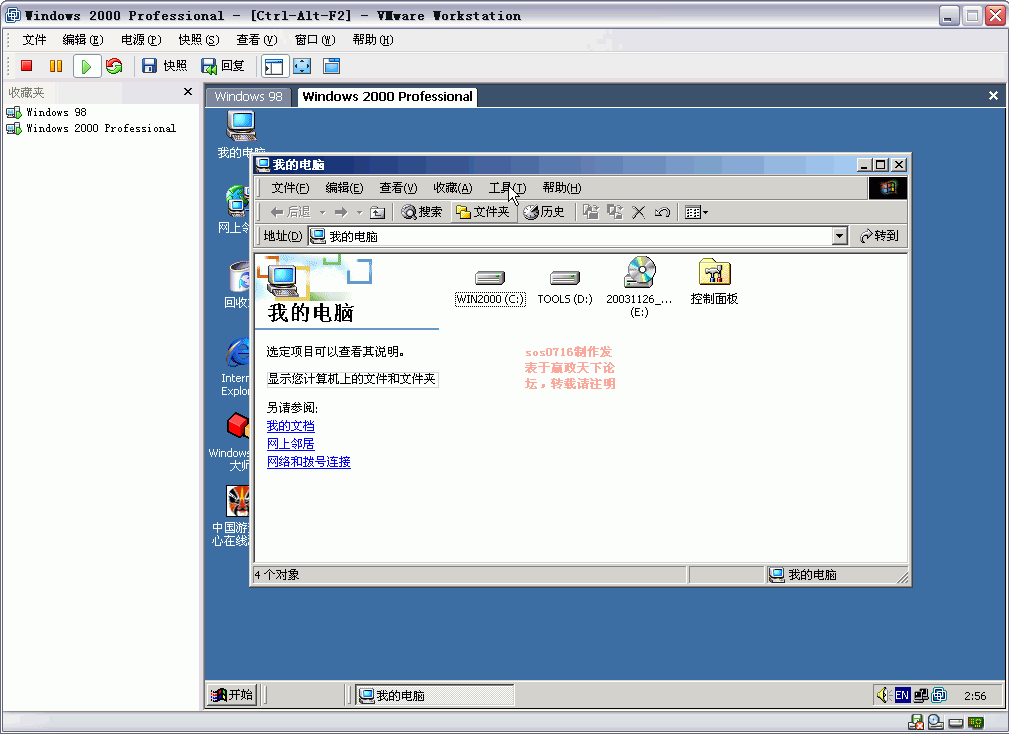Click the speaker volume icon in the tray

[883, 695]
